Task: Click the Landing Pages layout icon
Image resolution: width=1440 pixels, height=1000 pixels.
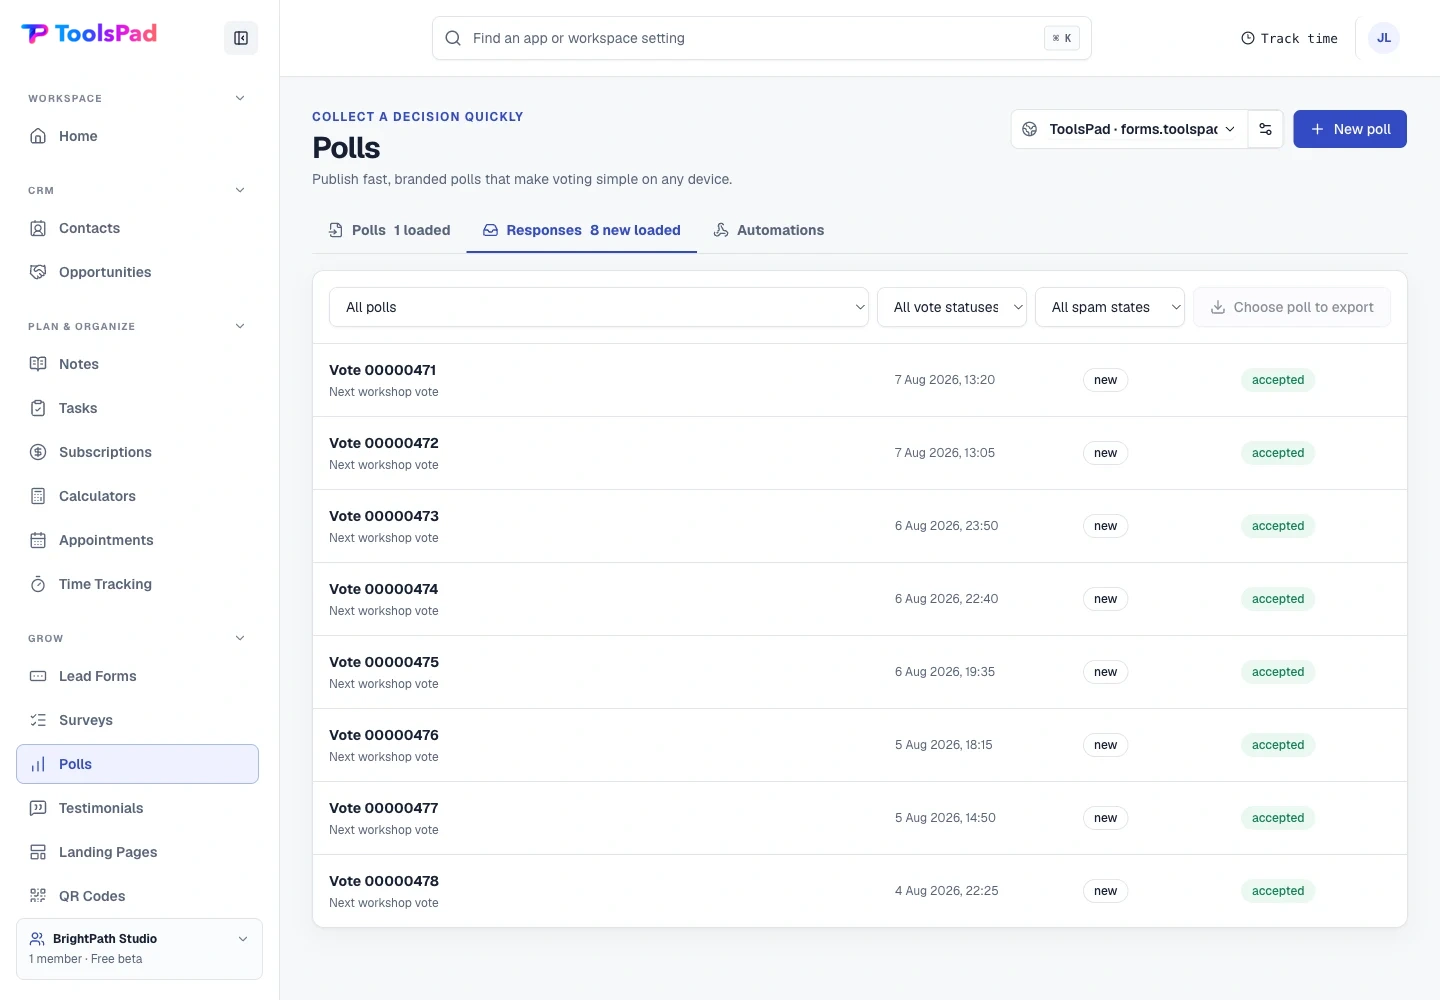Action: click(38, 852)
